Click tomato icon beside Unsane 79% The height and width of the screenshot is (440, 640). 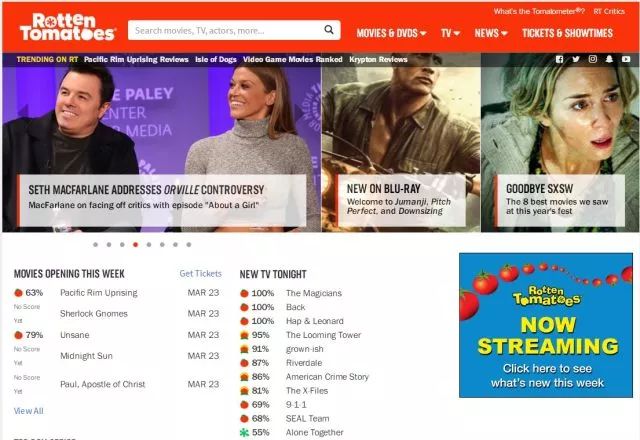[x=18, y=335]
